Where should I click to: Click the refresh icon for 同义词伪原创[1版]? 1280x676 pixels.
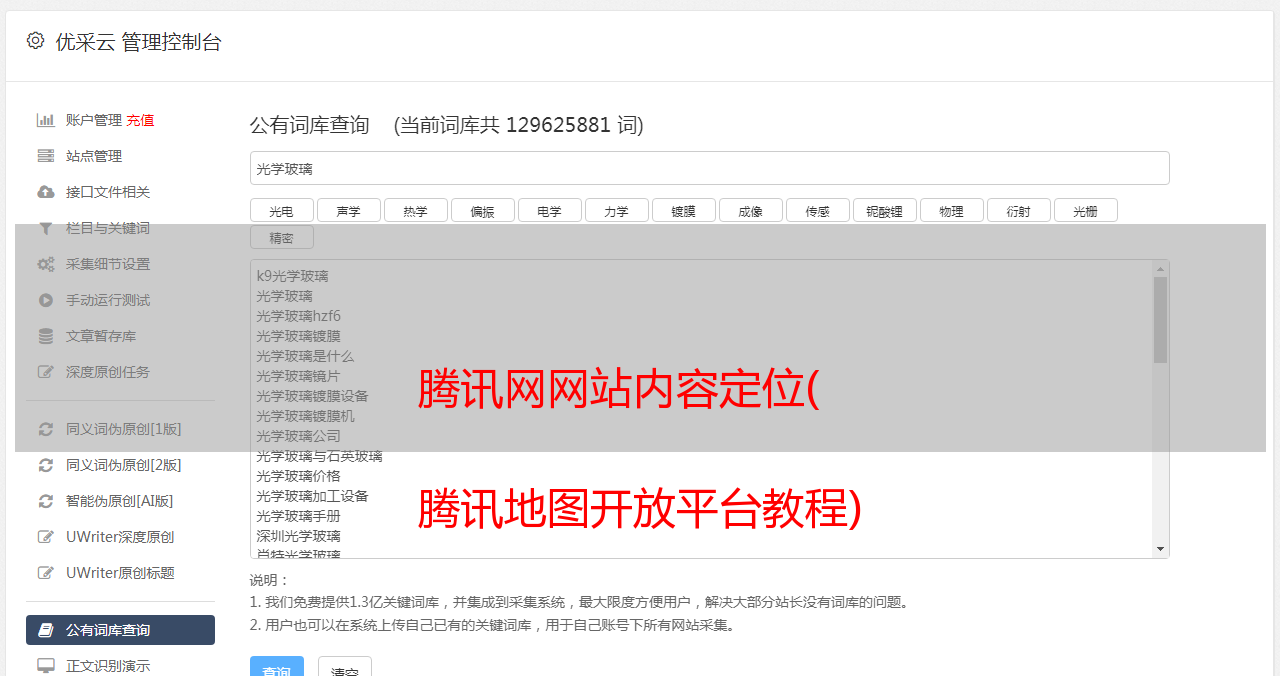[x=46, y=429]
